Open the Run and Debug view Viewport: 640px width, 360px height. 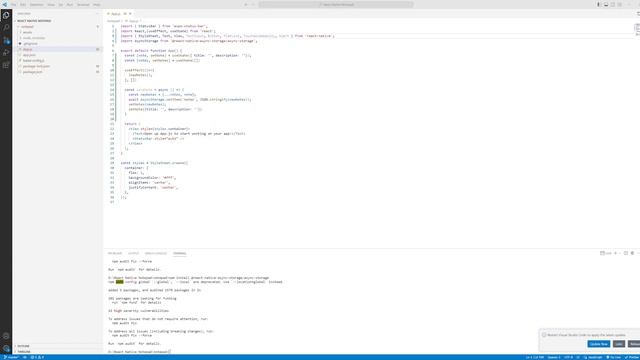point(6,53)
